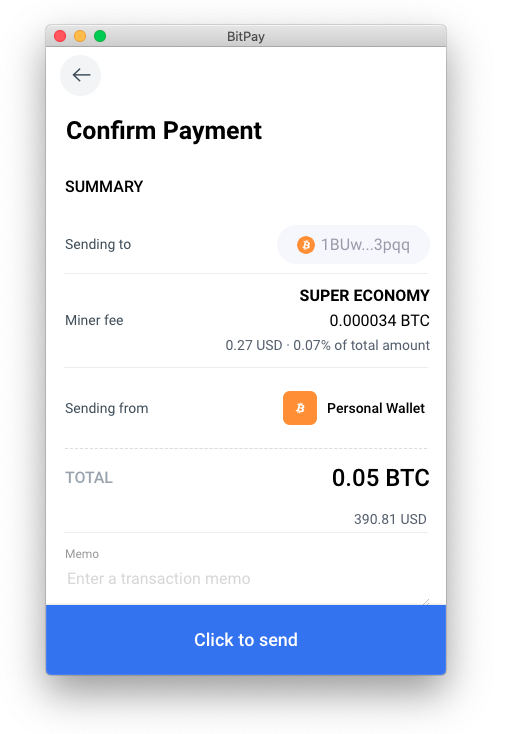Image resolution: width=505 pixels, height=734 pixels.
Task: Click the Sending from row label
Action: [107, 408]
